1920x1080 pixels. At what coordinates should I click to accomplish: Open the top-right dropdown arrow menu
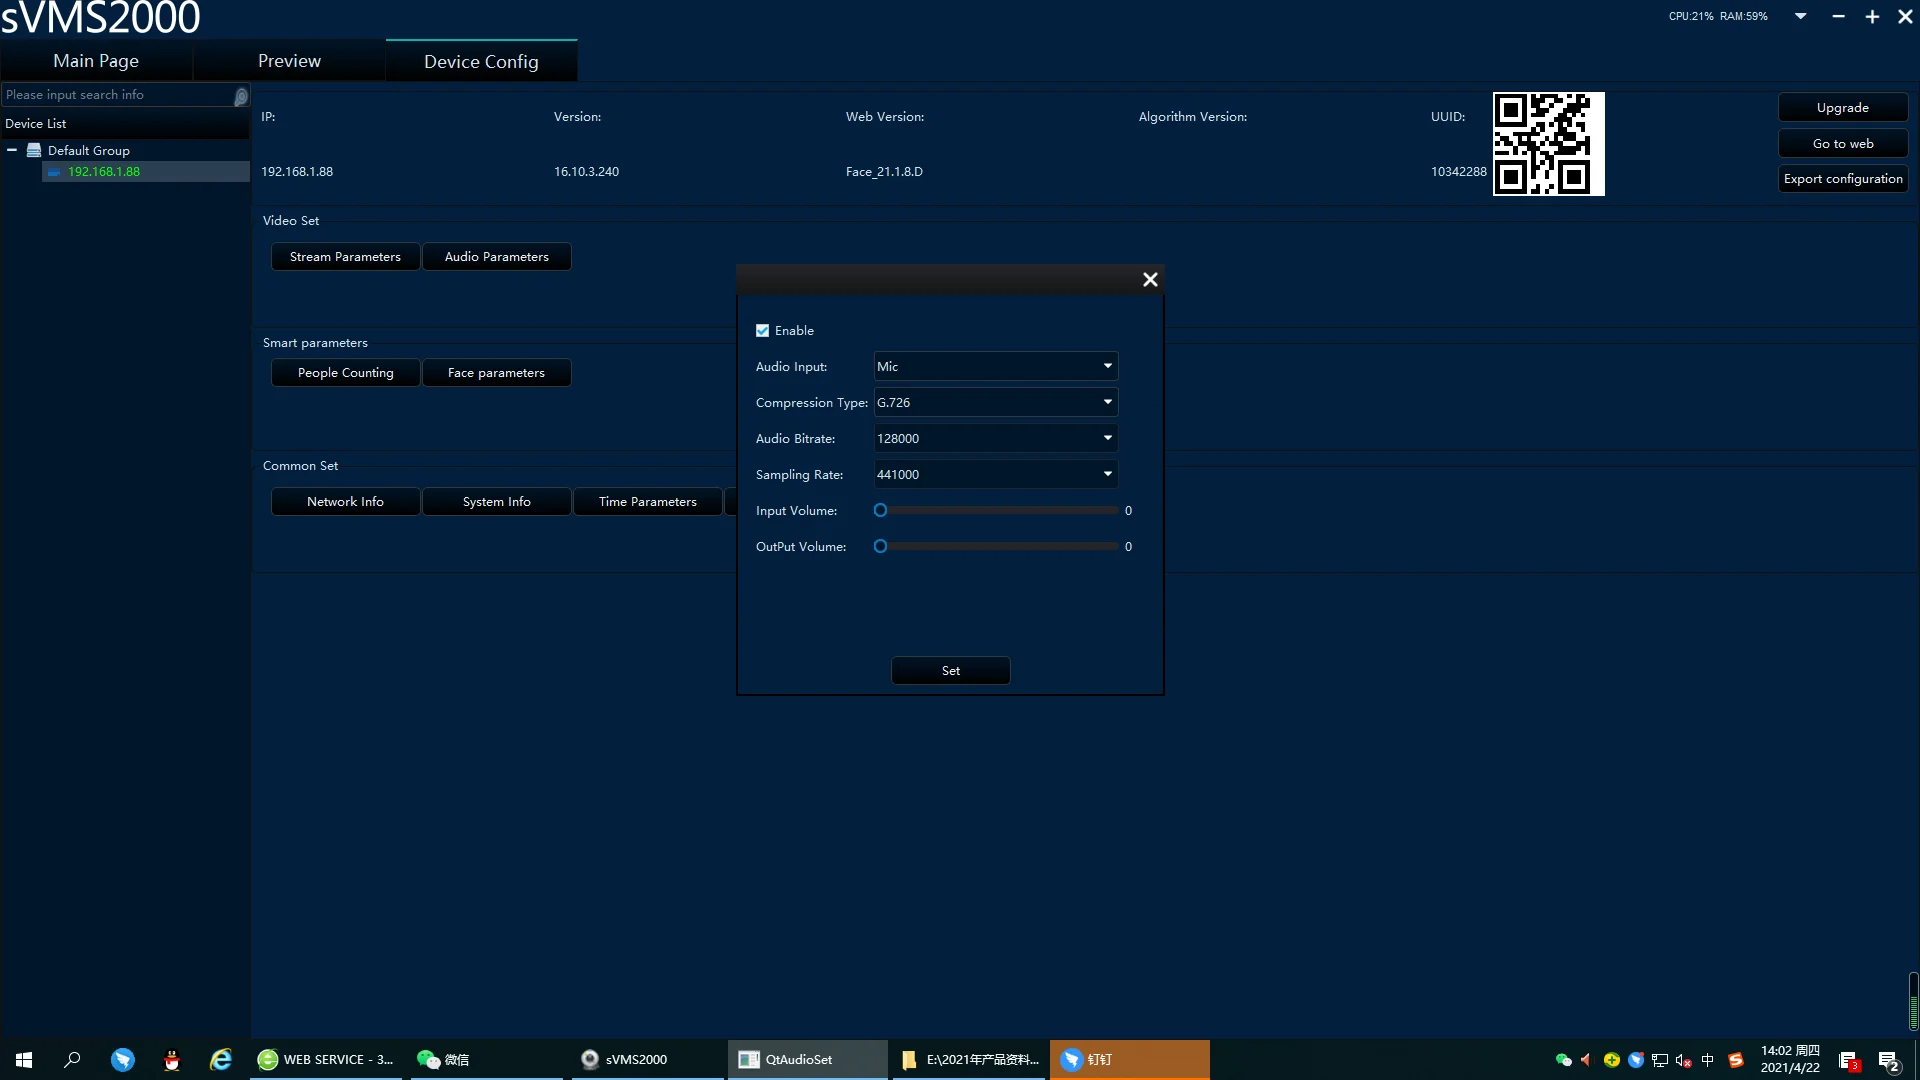coord(1800,16)
